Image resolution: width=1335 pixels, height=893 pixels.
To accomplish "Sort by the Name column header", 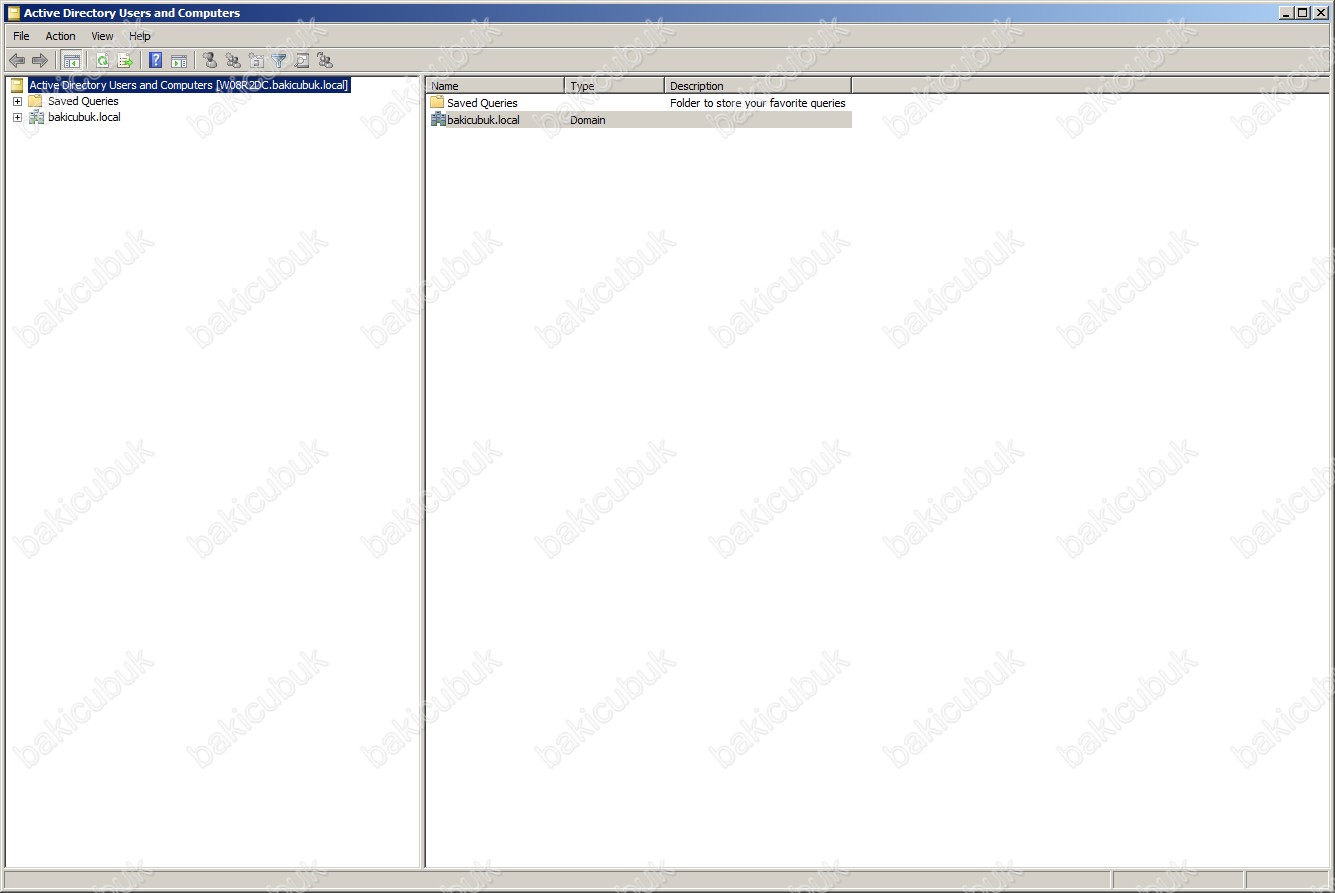I will (x=495, y=86).
